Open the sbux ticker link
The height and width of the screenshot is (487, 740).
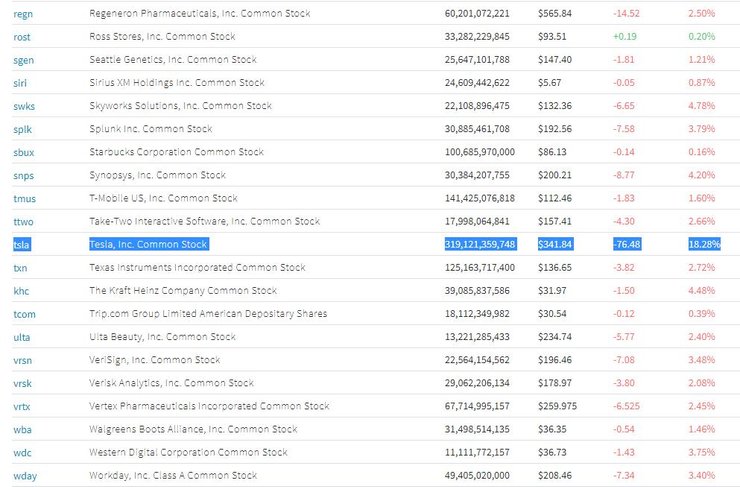(23, 152)
